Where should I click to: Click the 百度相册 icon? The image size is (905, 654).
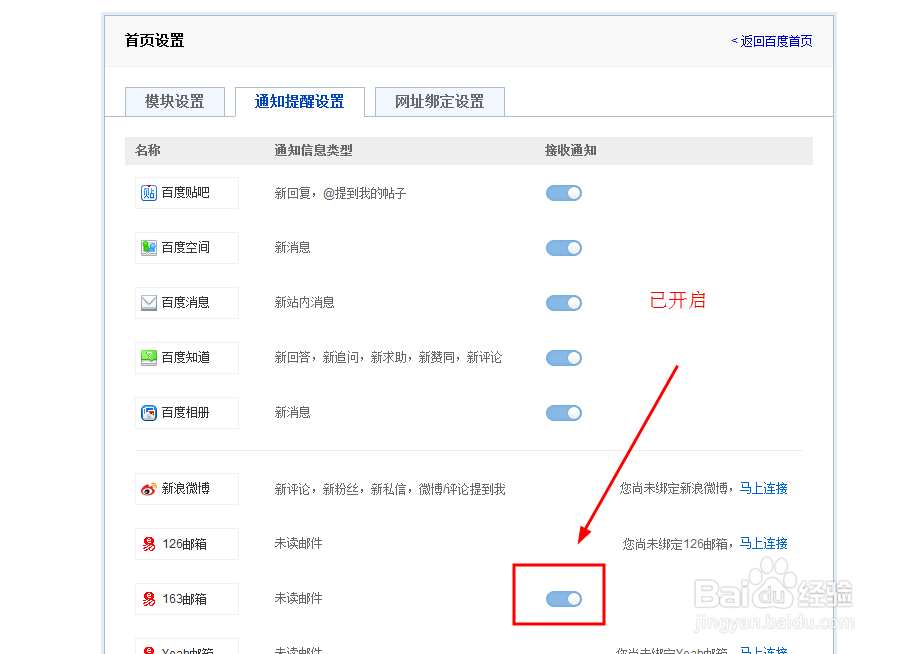point(149,413)
